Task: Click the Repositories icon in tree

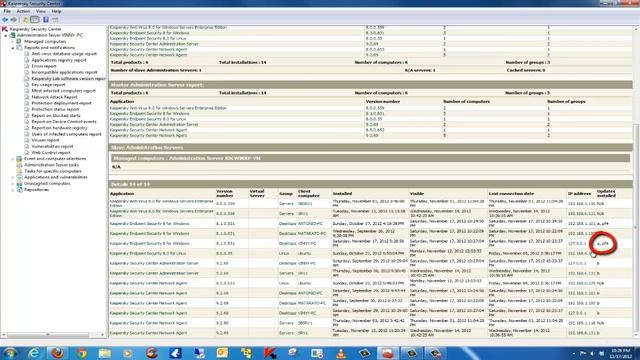Action: click(x=19, y=189)
